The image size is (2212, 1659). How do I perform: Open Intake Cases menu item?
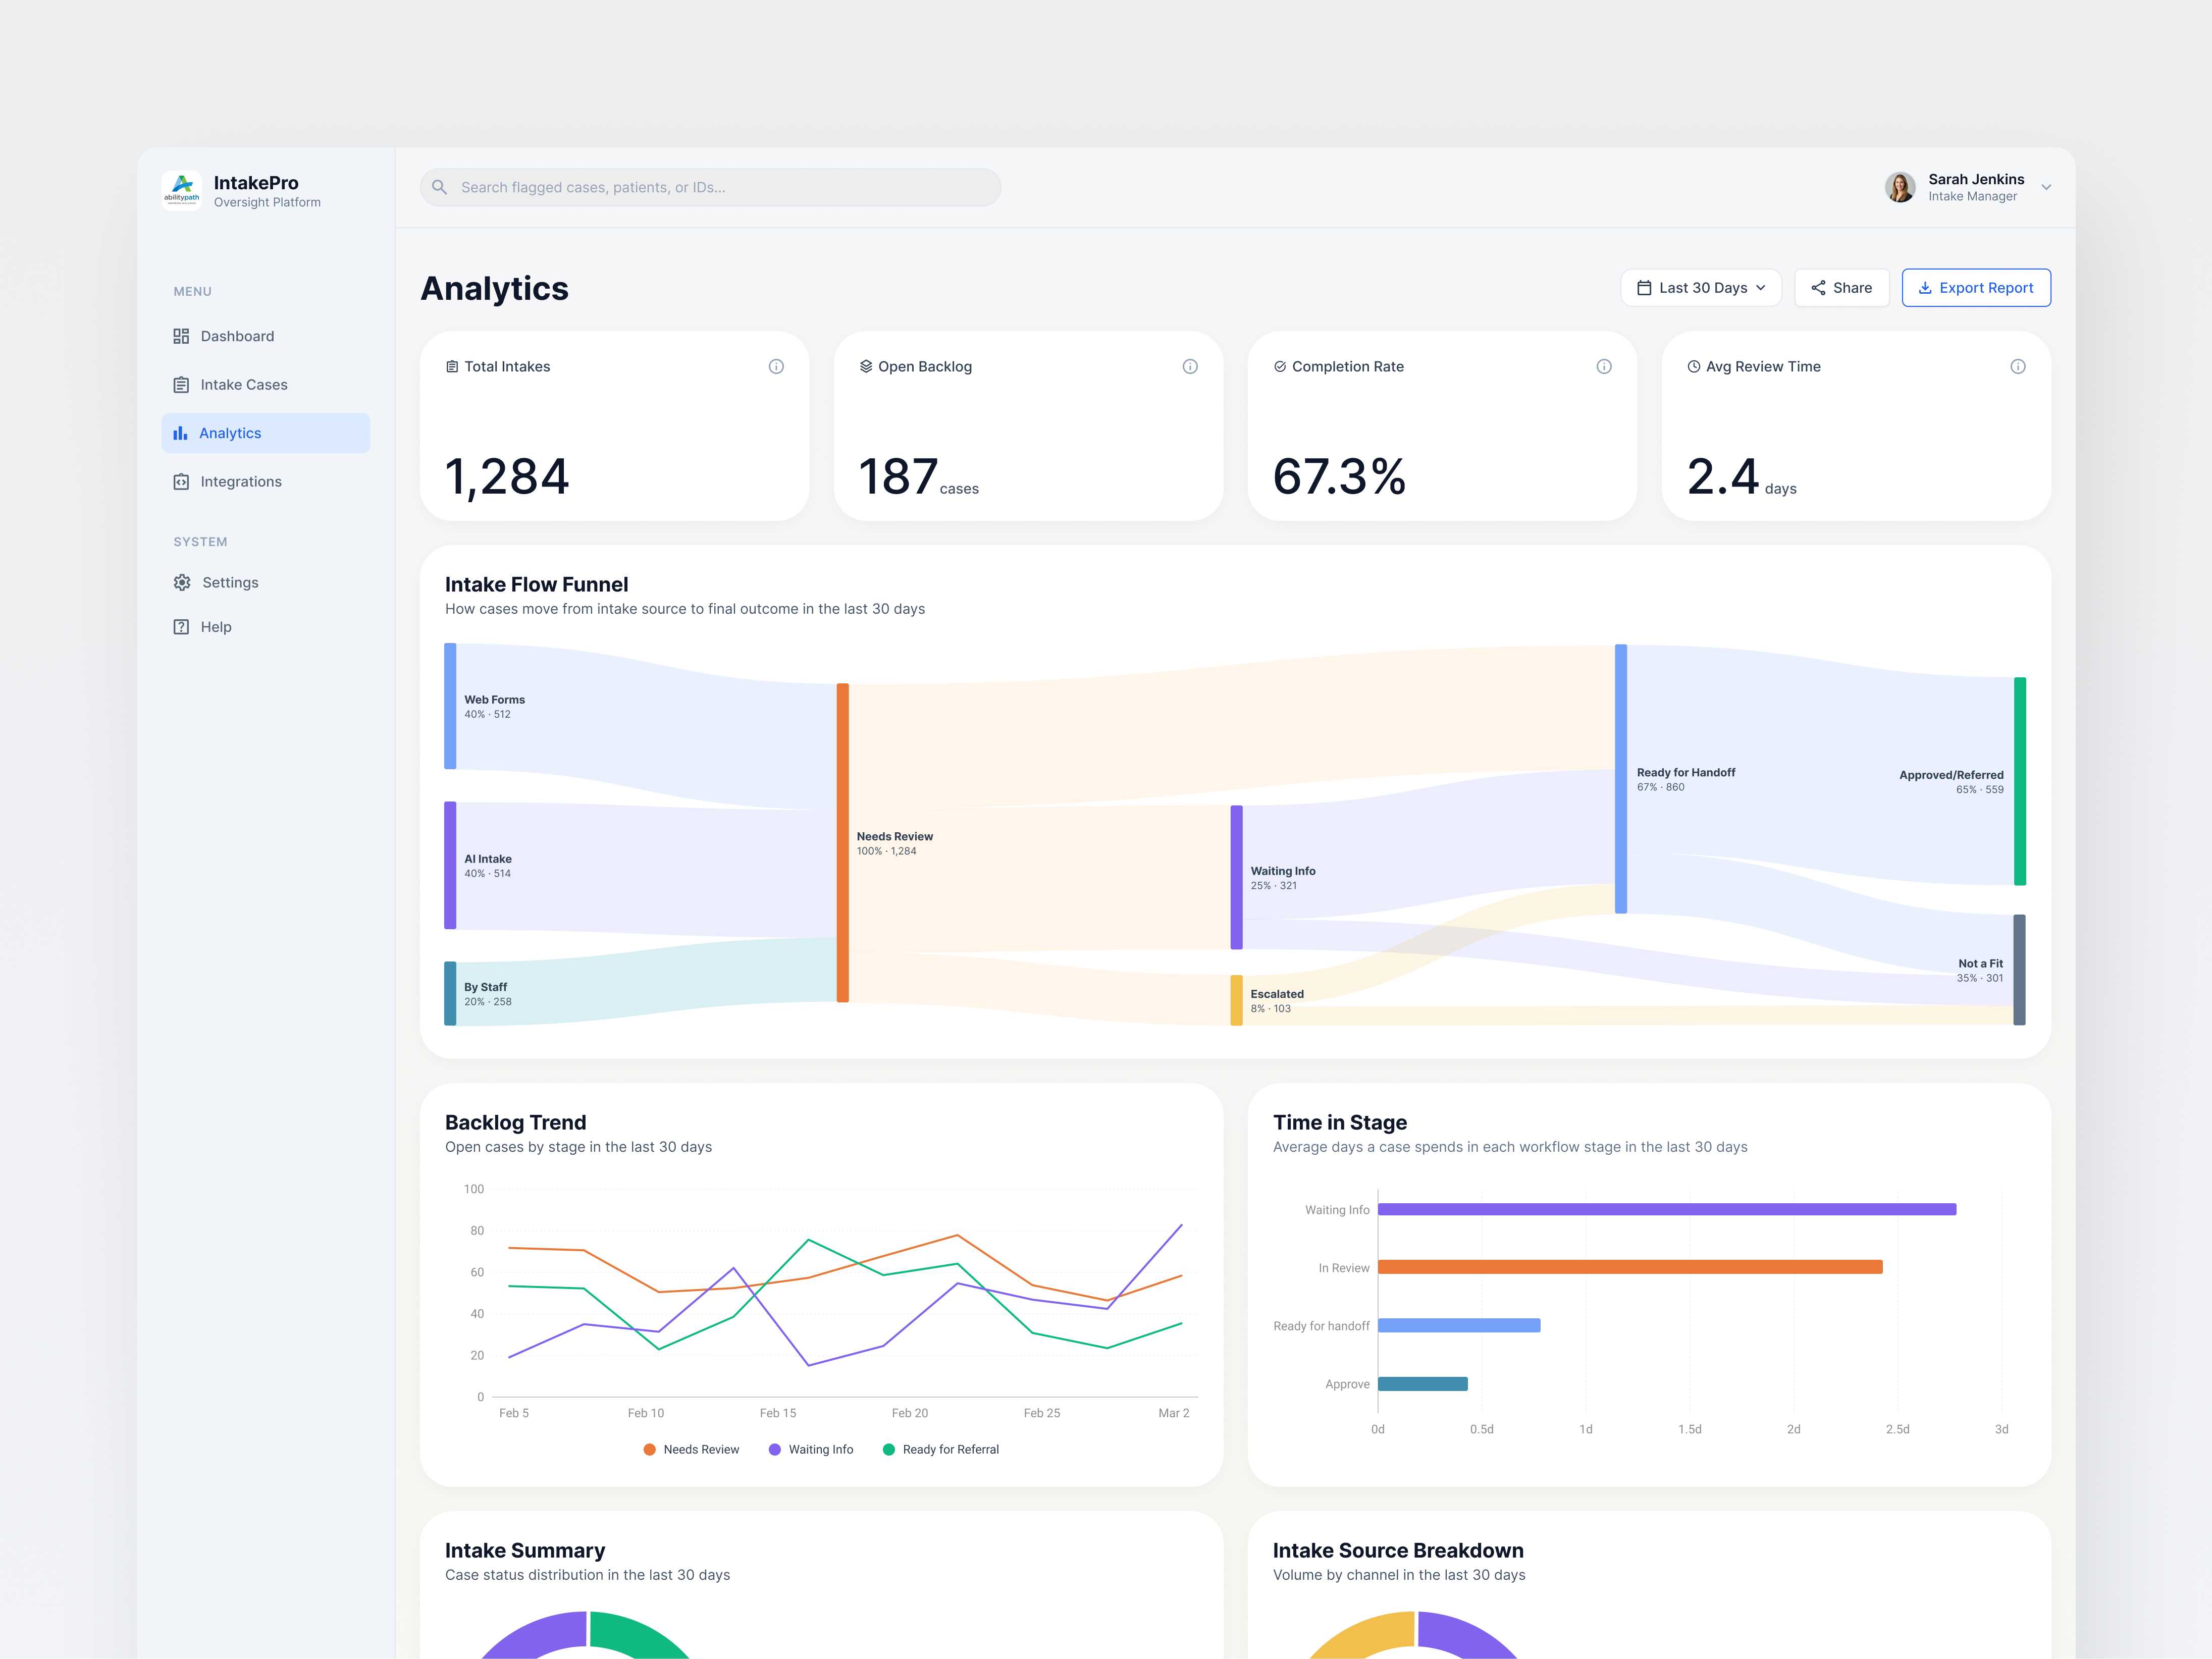[x=266, y=385]
